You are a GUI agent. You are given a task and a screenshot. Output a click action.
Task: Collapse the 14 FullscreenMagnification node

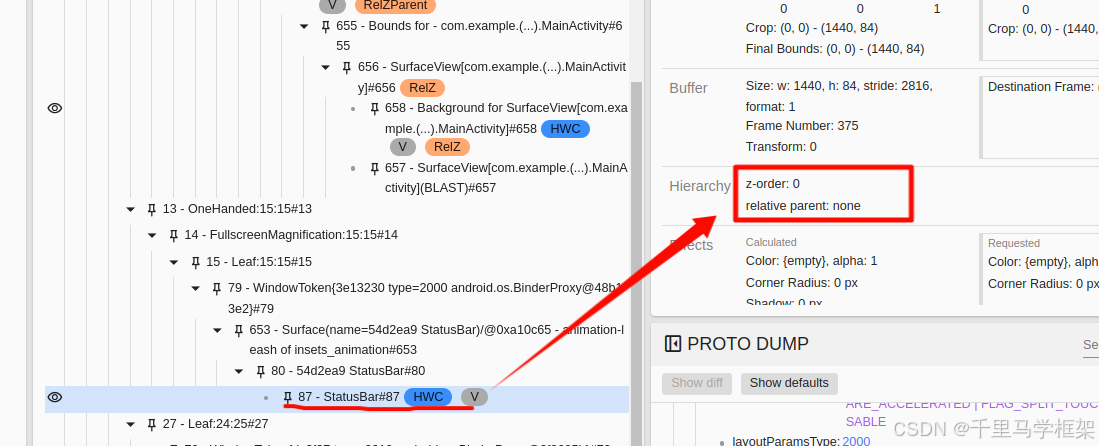point(152,235)
